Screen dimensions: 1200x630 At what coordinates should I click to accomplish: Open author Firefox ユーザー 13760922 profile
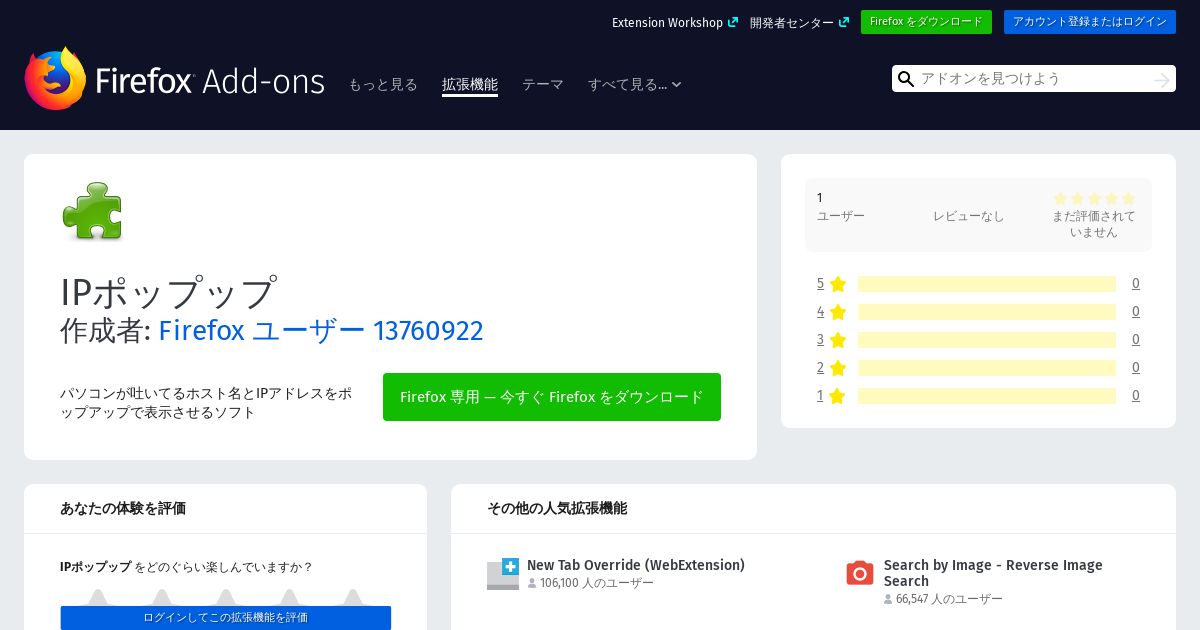[321, 330]
